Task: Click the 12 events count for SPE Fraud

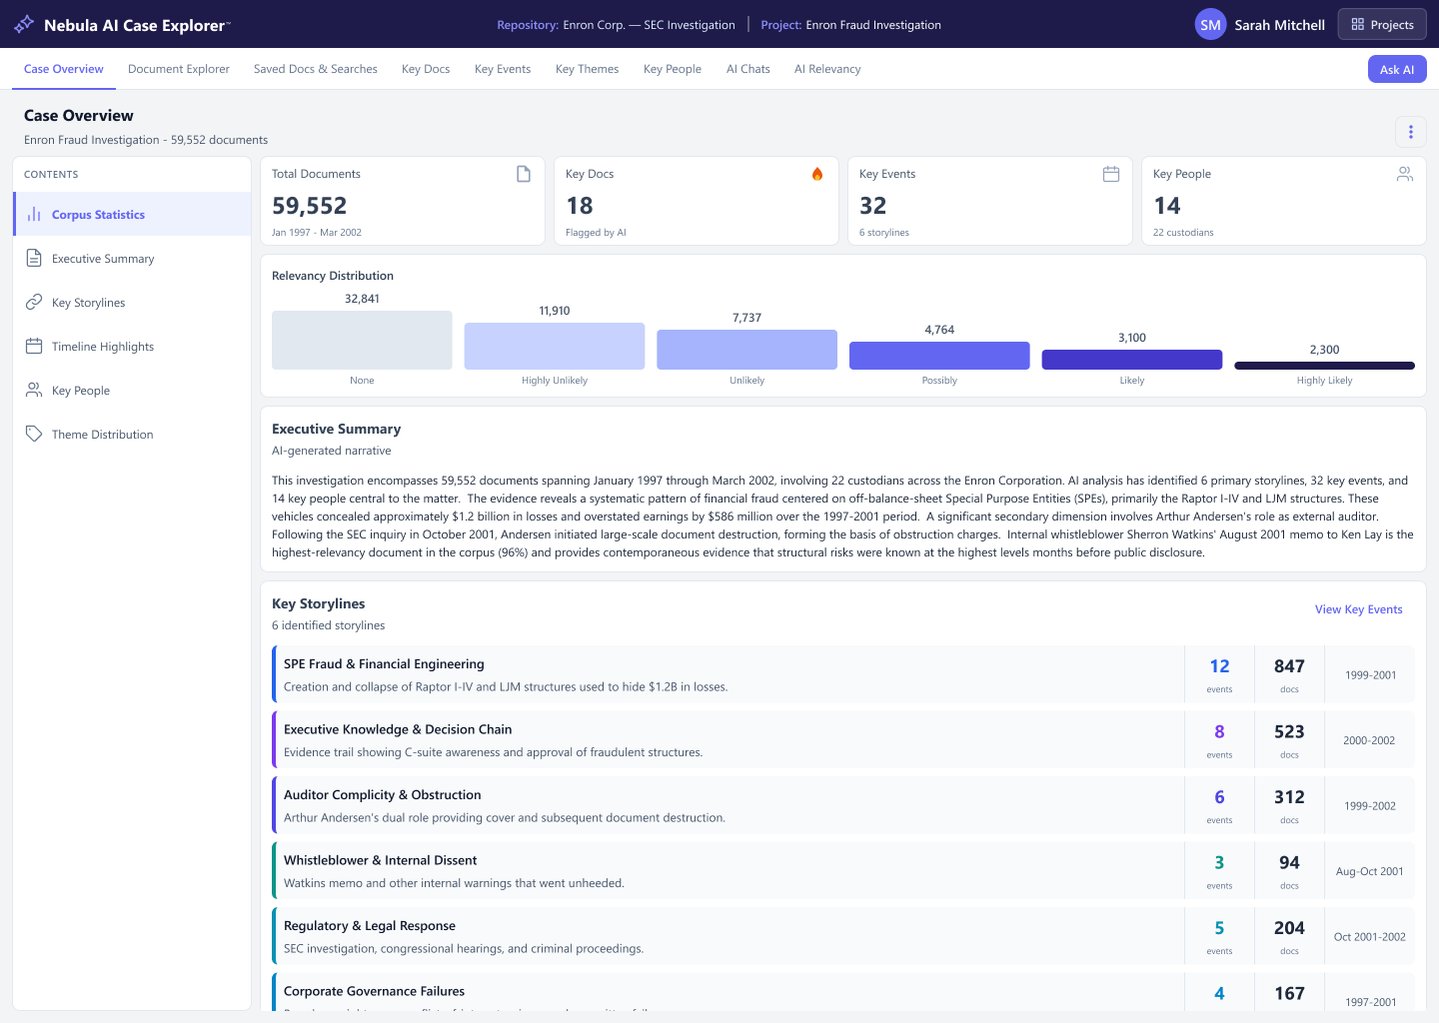Action: click(x=1219, y=666)
